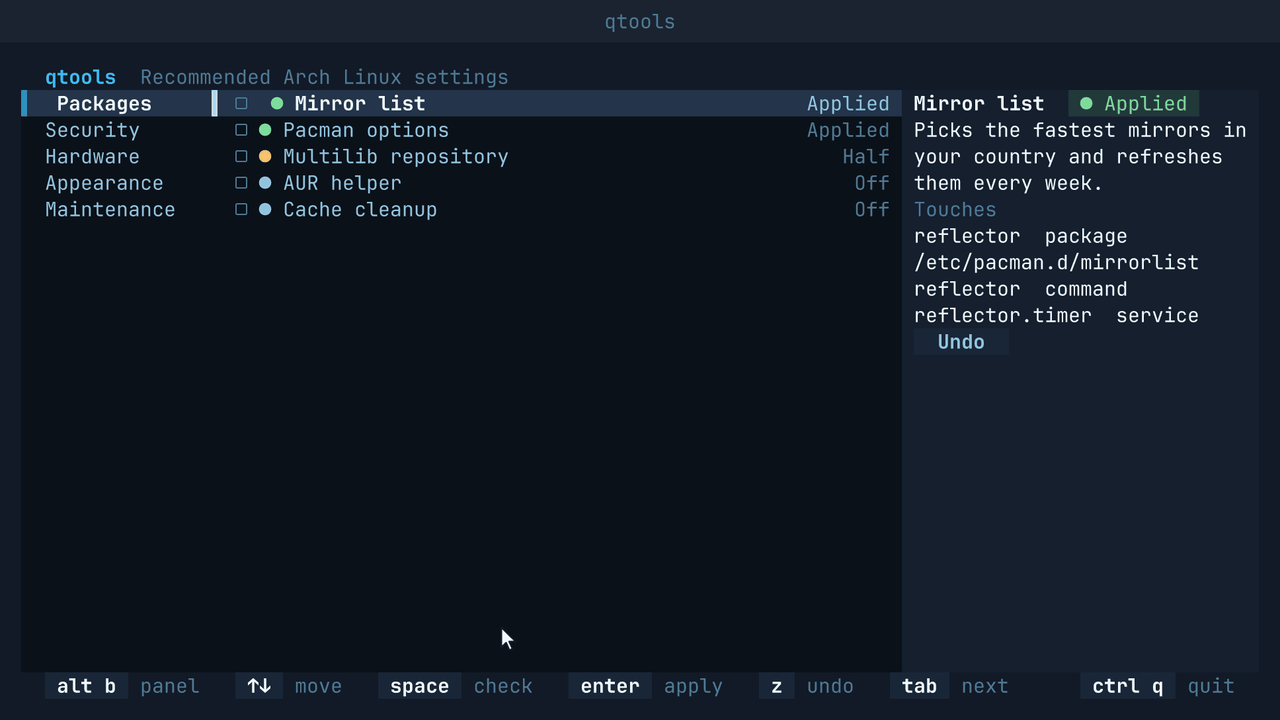Click the 'Mirror list' heading in details panel
The width and height of the screenshot is (1280, 720).
(x=979, y=104)
